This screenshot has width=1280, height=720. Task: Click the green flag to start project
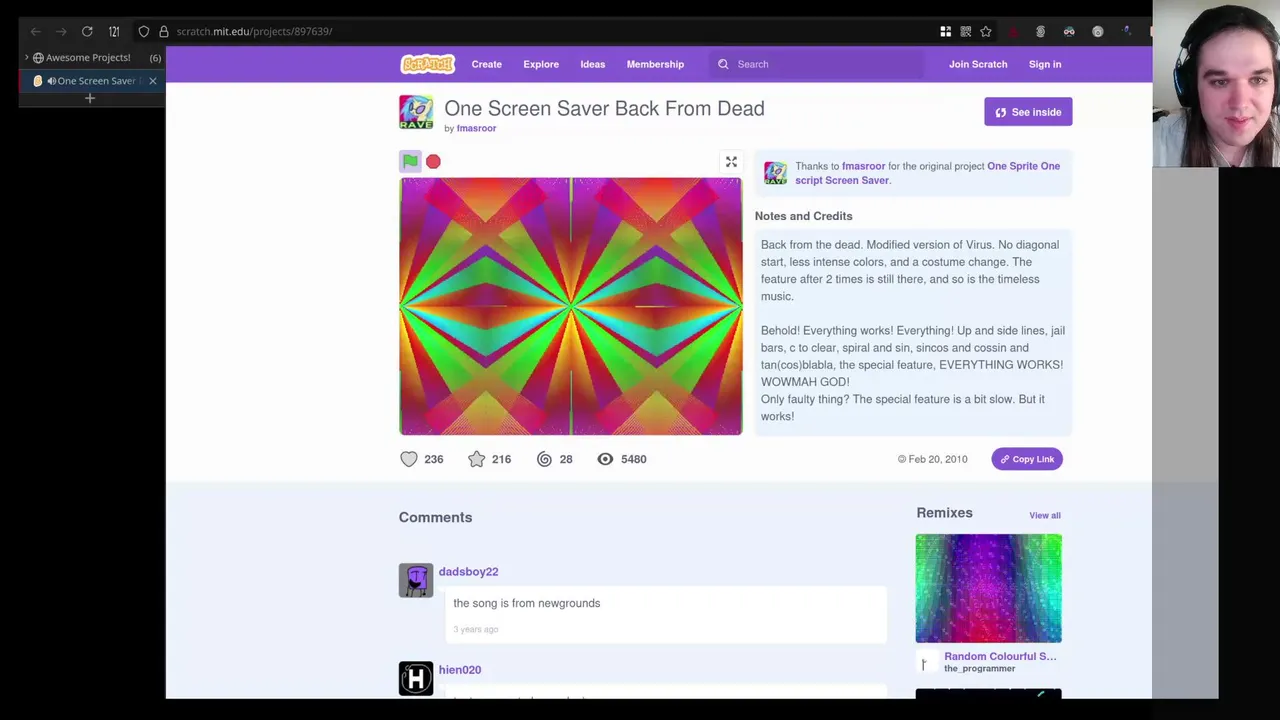click(x=410, y=161)
